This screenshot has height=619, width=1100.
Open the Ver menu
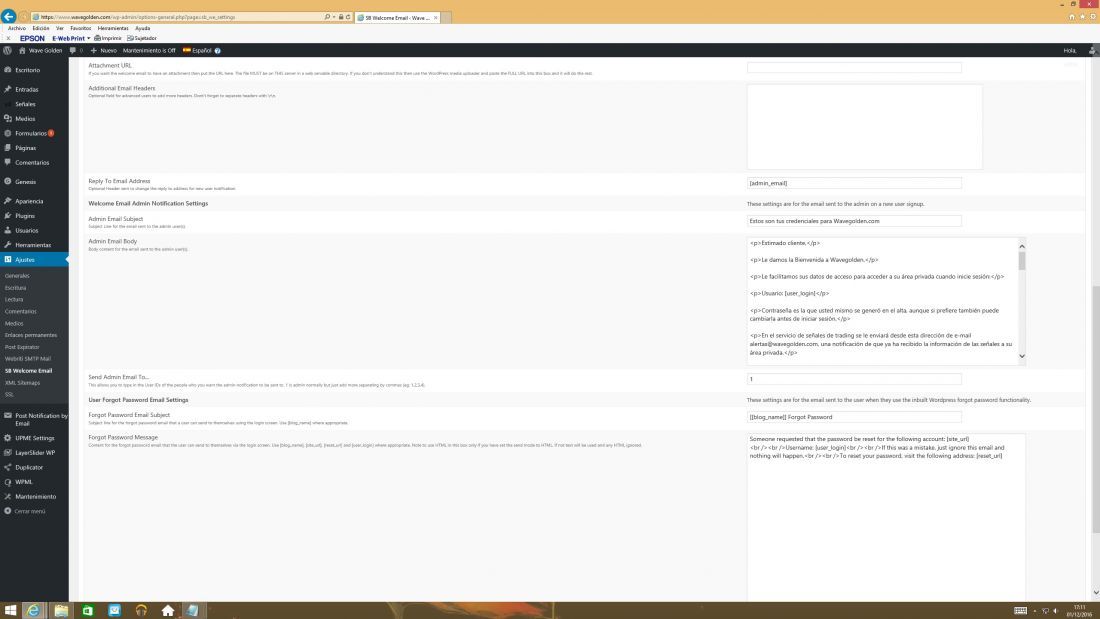pos(60,29)
